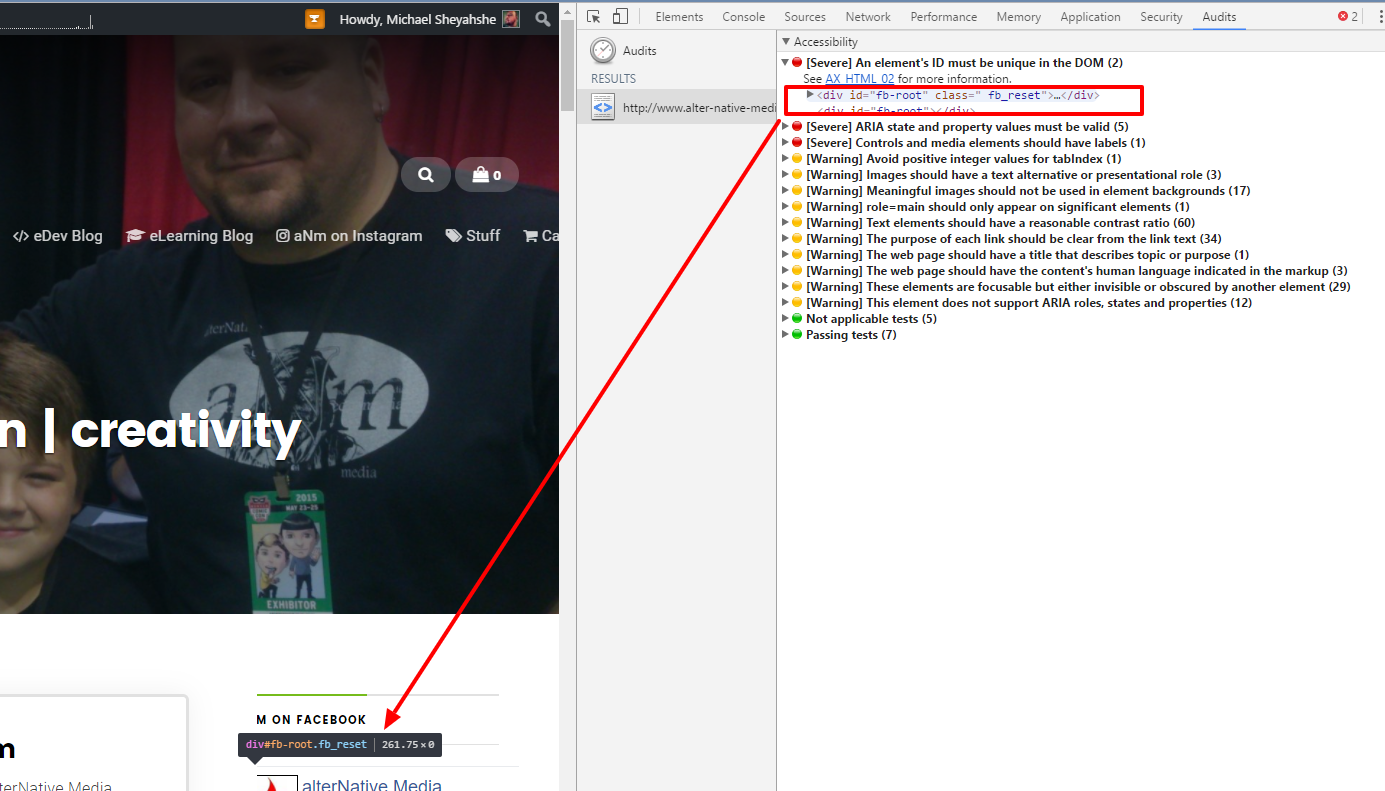Select the Audits tab
1385x791 pixels.
(1219, 17)
